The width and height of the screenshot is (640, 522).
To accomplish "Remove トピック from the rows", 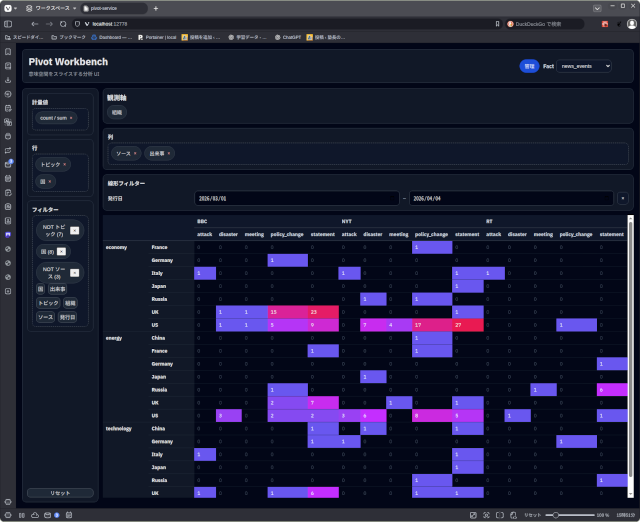I will point(65,164).
